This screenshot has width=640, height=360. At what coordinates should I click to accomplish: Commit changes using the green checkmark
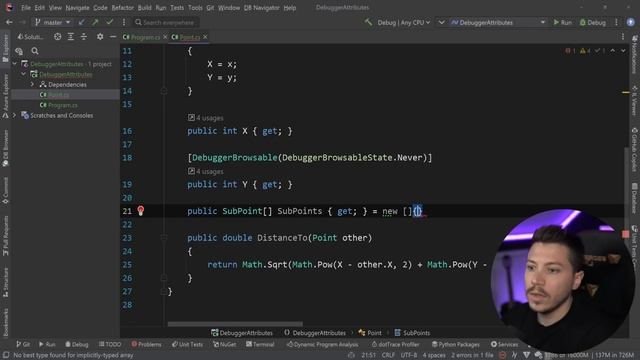(x=109, y=22)
